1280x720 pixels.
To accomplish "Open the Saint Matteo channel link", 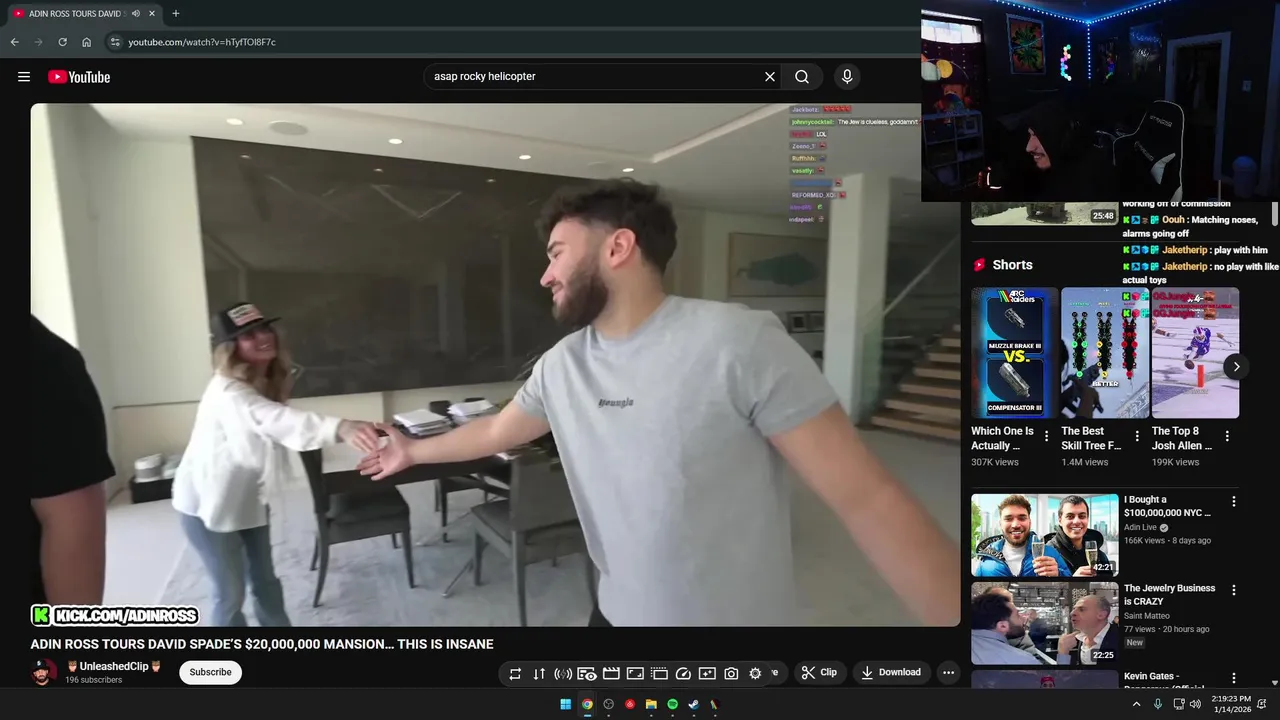I will click(1147, 616).
